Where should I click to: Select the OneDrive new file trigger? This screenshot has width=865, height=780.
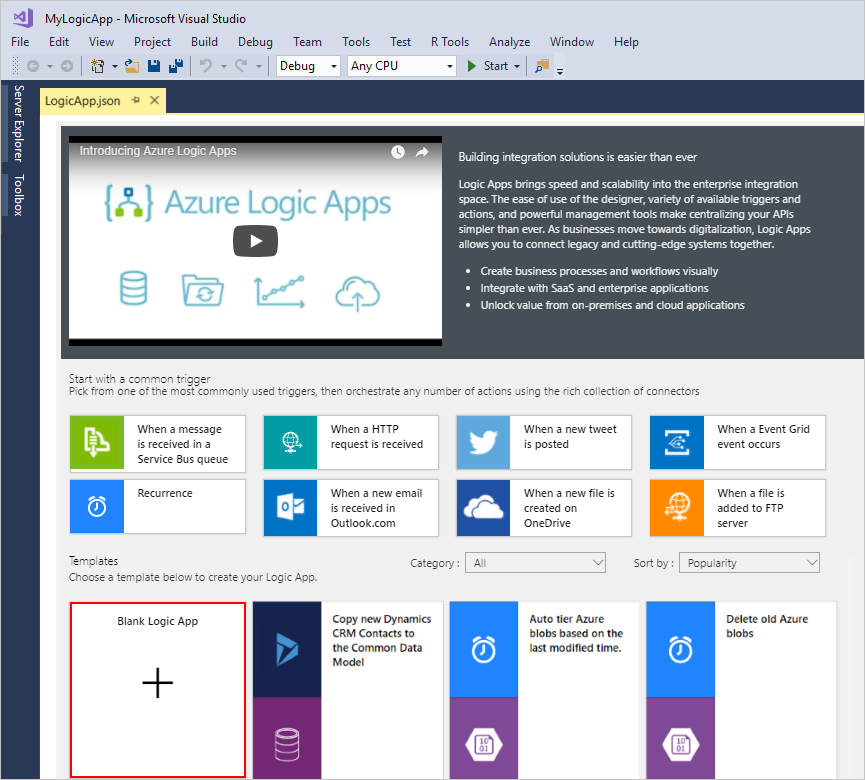pyautogui.click(x=543, y=508)
